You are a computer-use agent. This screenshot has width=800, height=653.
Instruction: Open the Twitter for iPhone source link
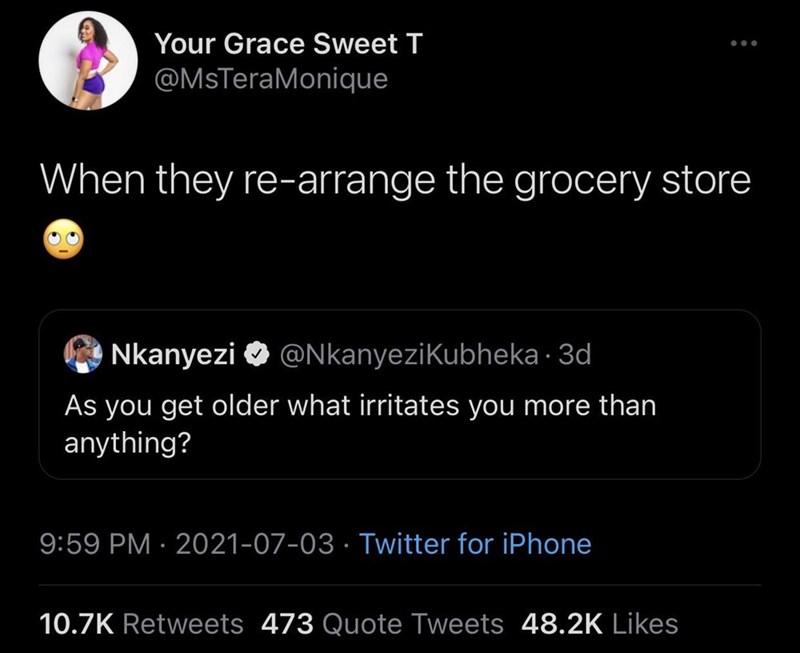tap(474, 544)
